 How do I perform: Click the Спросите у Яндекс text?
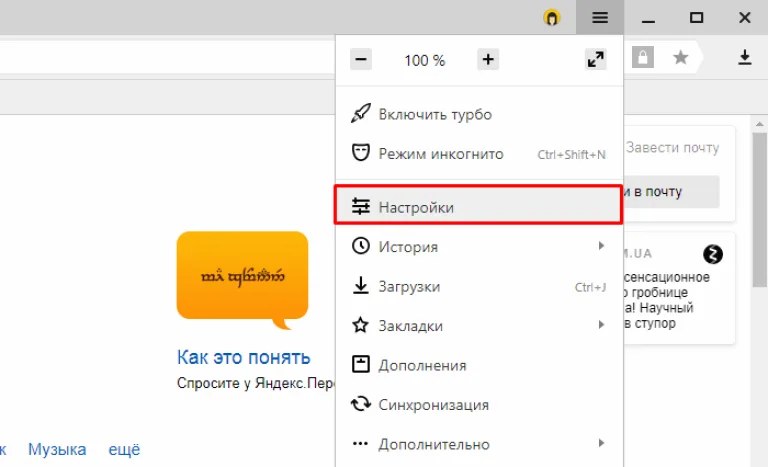tap(255, 383)
